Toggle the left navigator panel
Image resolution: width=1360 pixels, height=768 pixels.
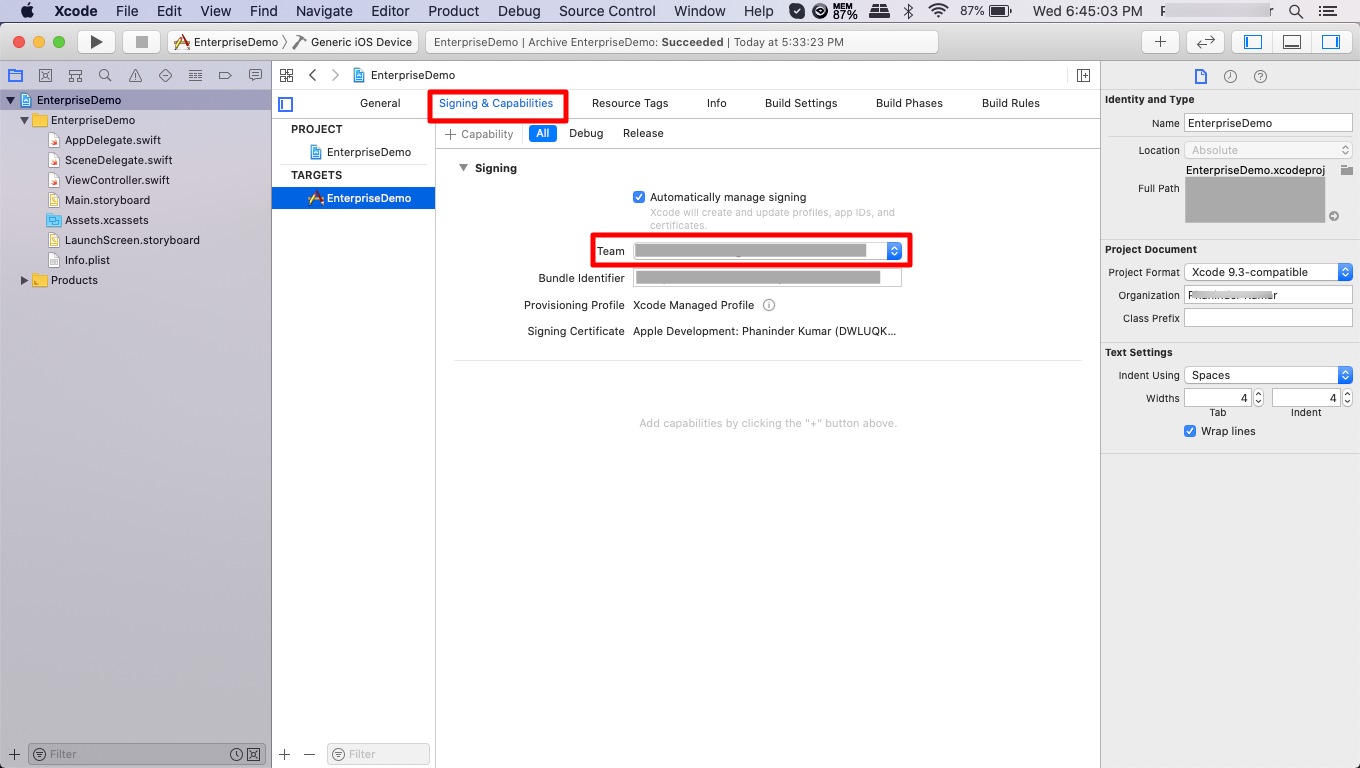tap(1252, 42)
